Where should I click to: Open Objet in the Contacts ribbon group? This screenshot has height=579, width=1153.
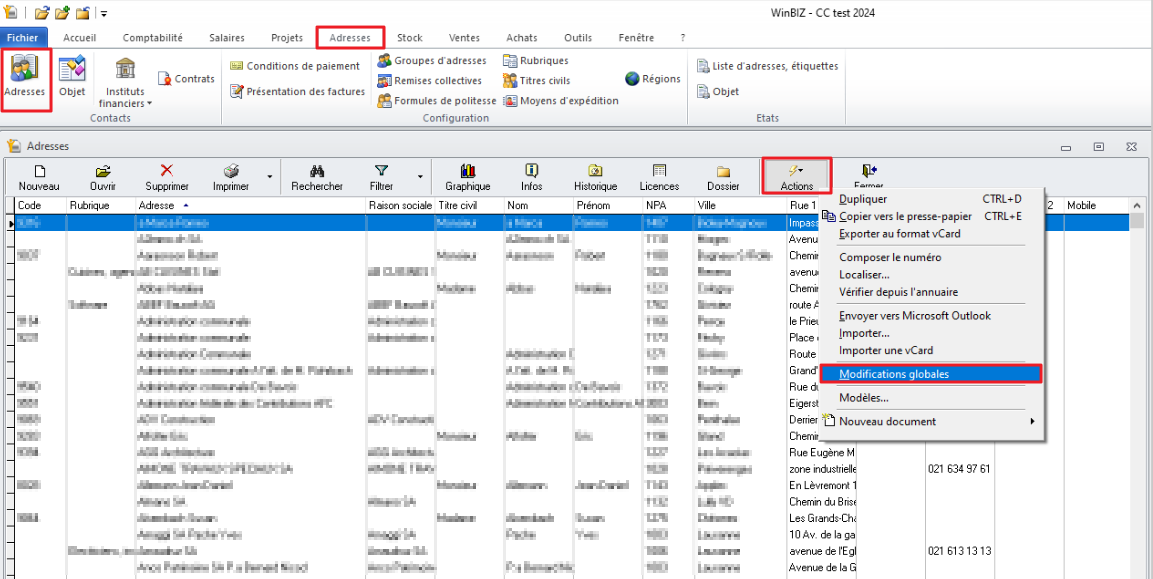coord(72,78)
